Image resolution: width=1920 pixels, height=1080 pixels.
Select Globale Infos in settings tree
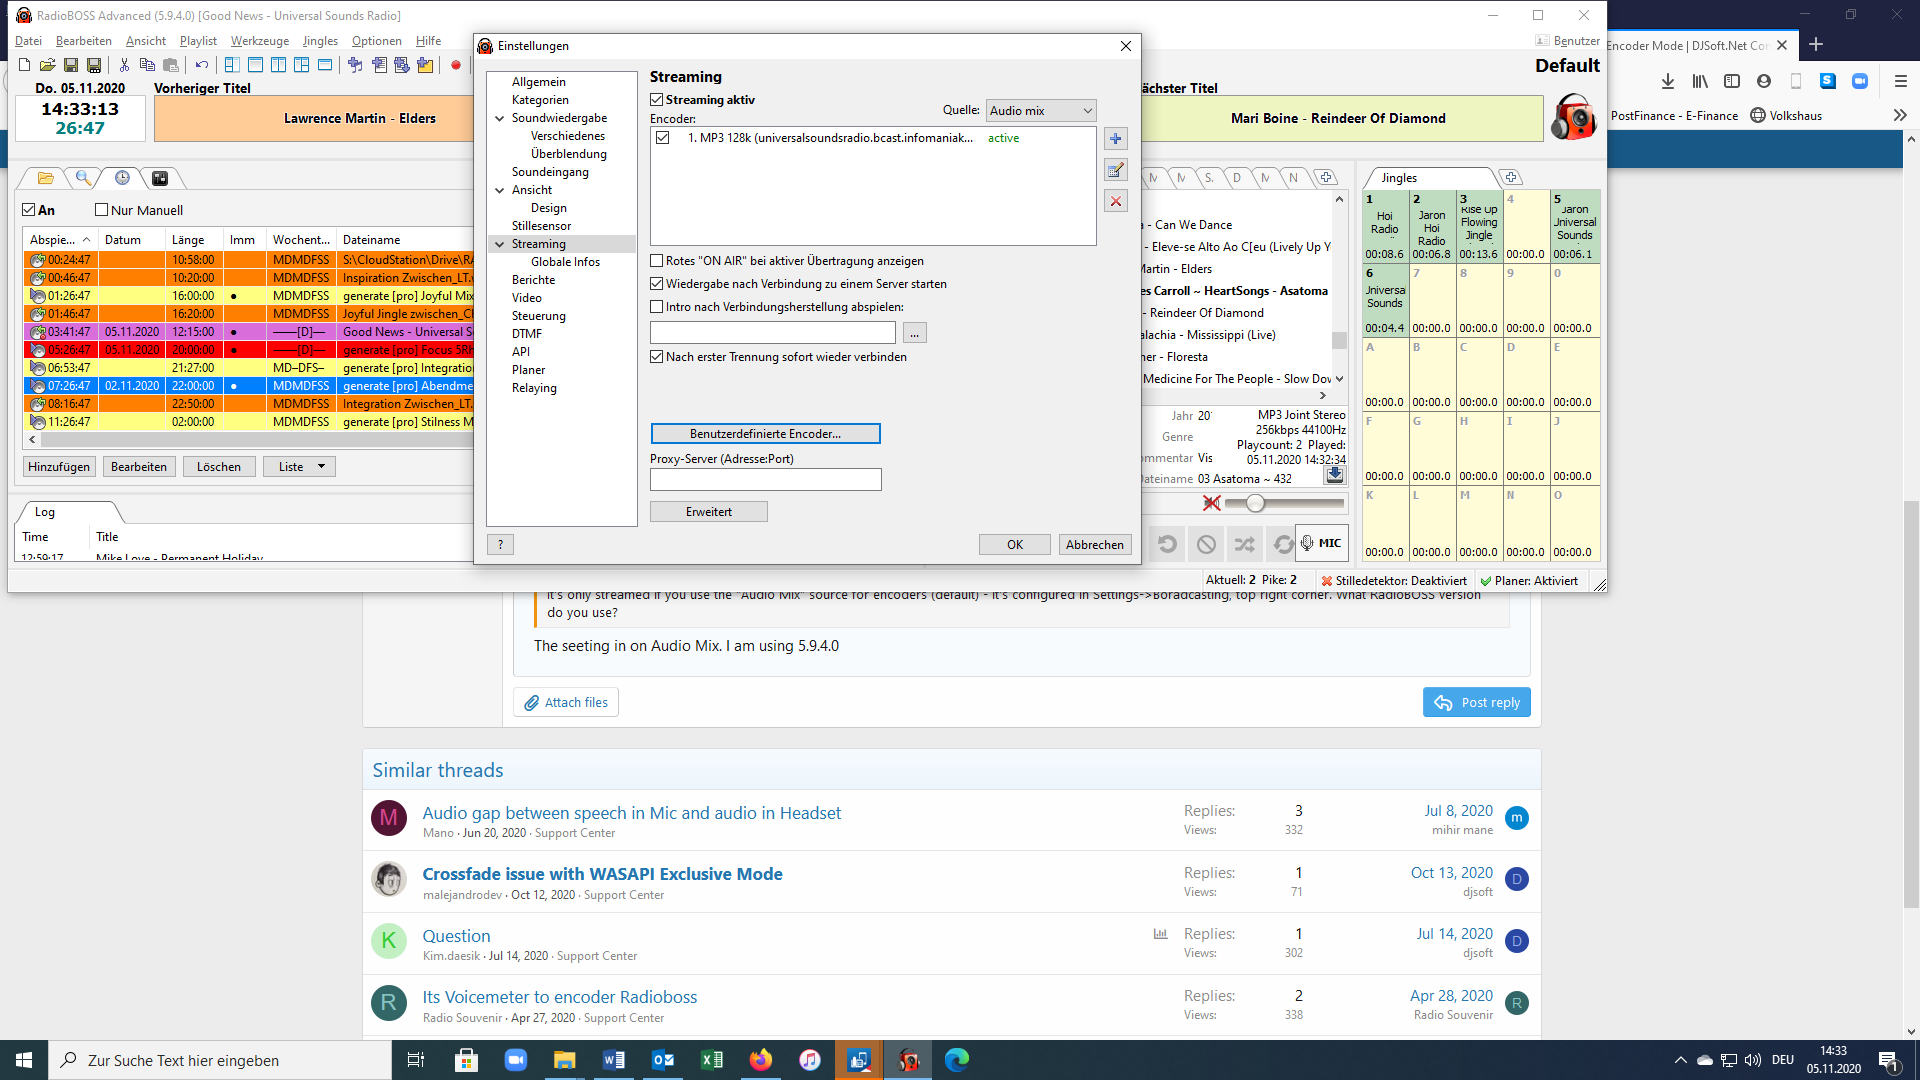point(565,262)
